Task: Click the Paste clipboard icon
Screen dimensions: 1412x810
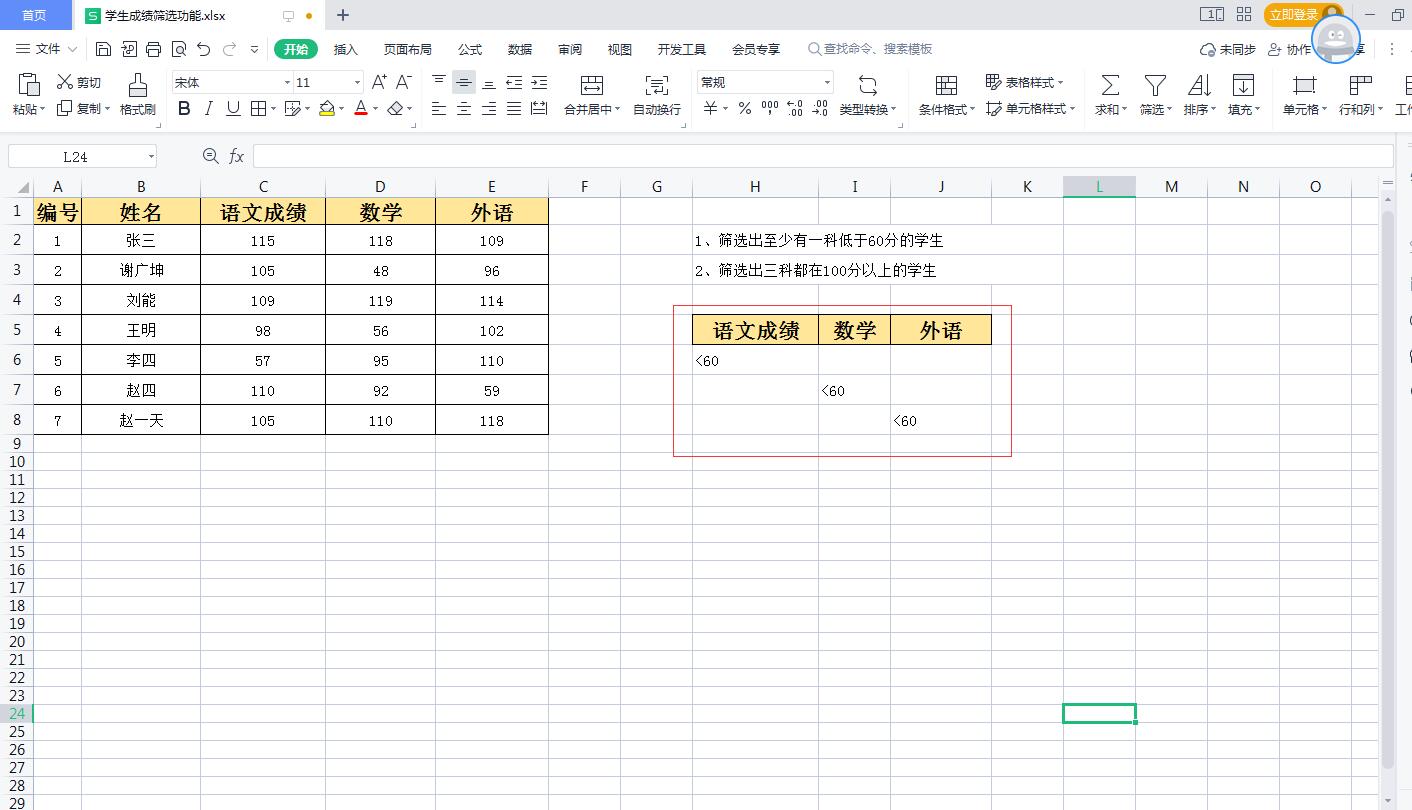Action: [29, 84]
